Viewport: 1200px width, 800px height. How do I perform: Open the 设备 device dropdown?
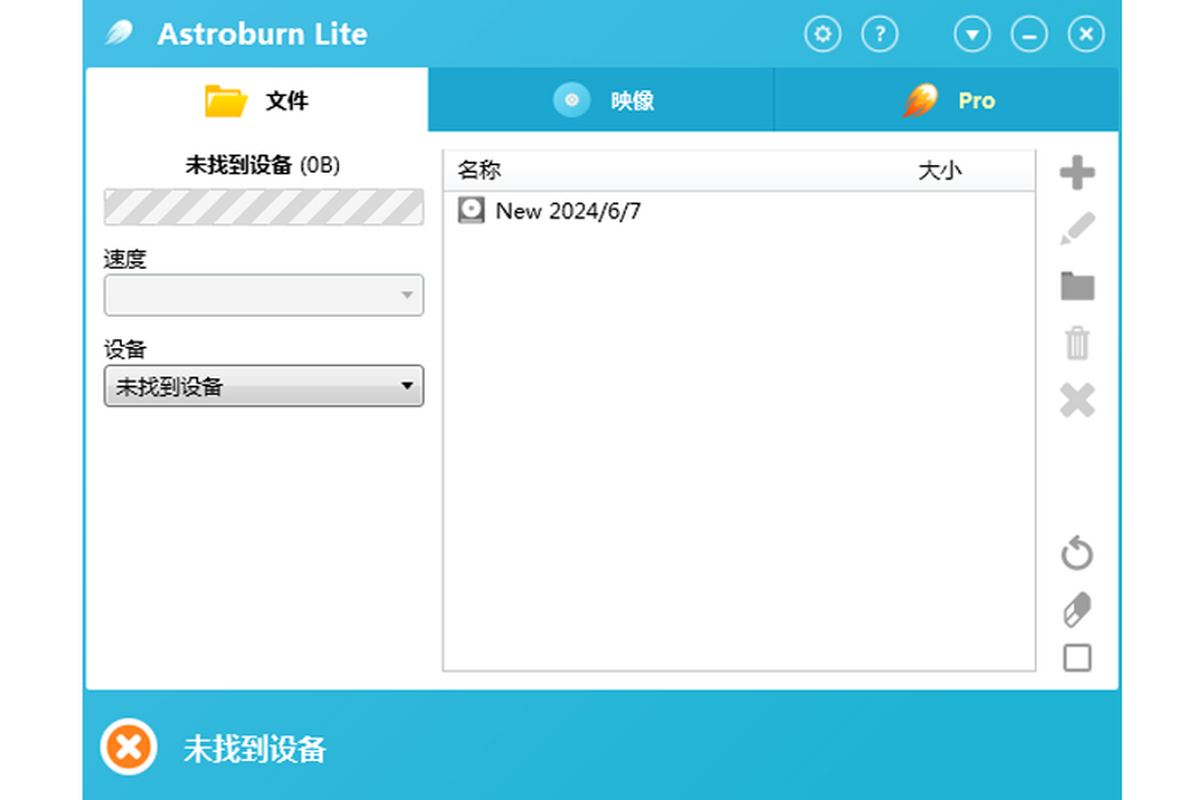tap(264, 386)
